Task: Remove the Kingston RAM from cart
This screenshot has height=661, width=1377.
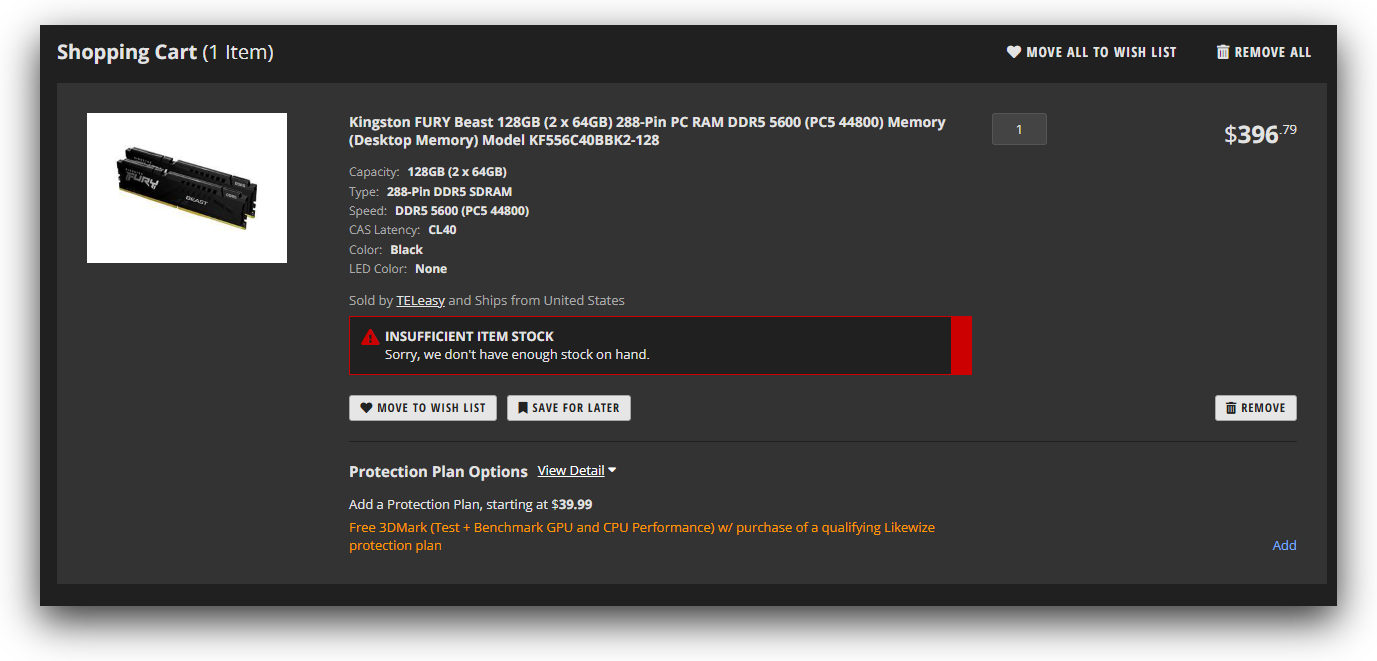Action: [x=1256, y=408]
